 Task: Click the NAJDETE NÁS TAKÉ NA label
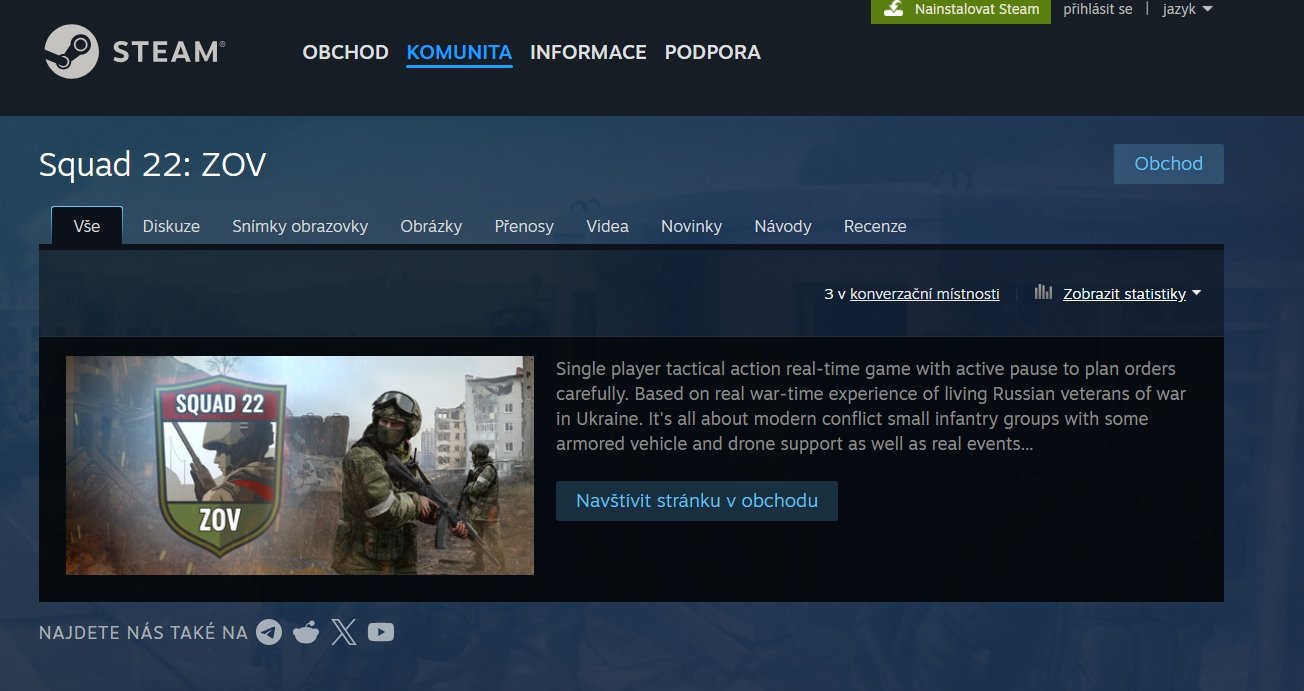coord(143,633)
